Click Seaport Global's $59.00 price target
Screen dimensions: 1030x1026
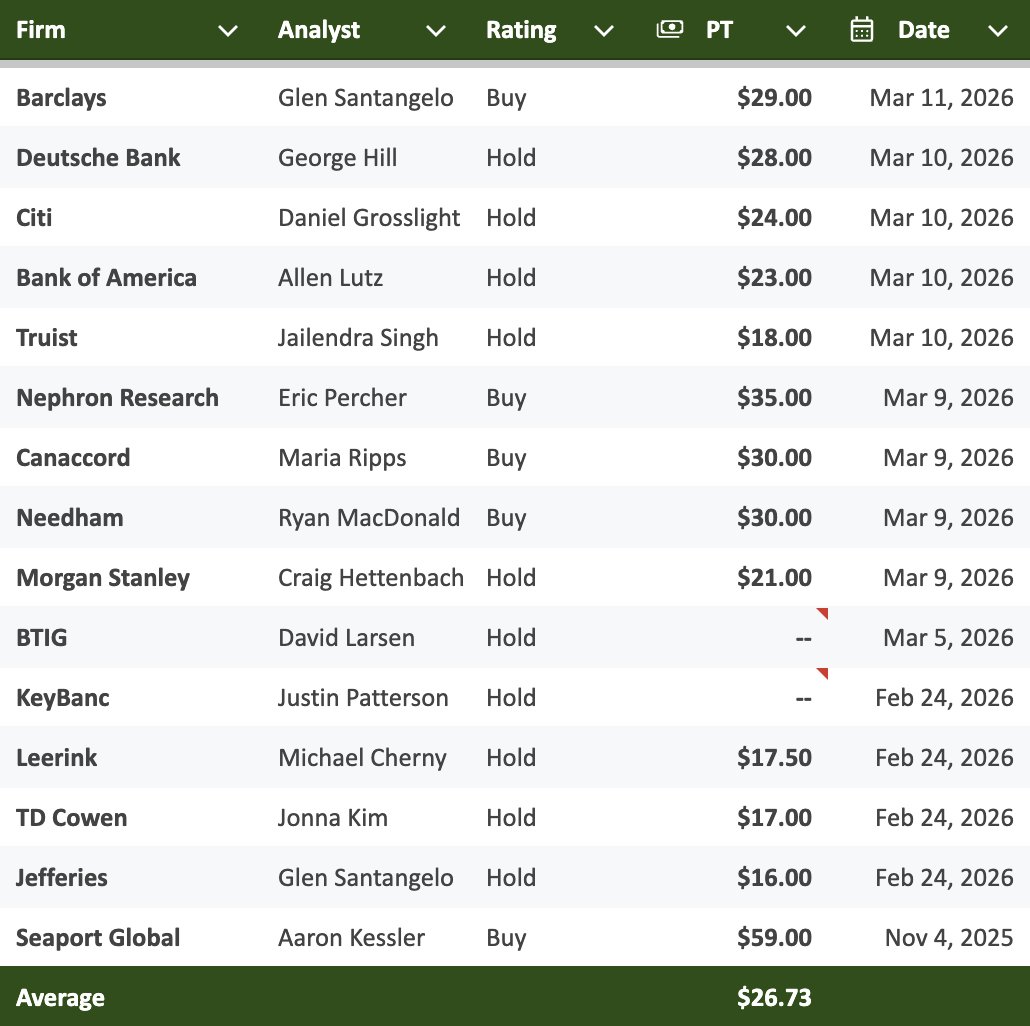774,938
